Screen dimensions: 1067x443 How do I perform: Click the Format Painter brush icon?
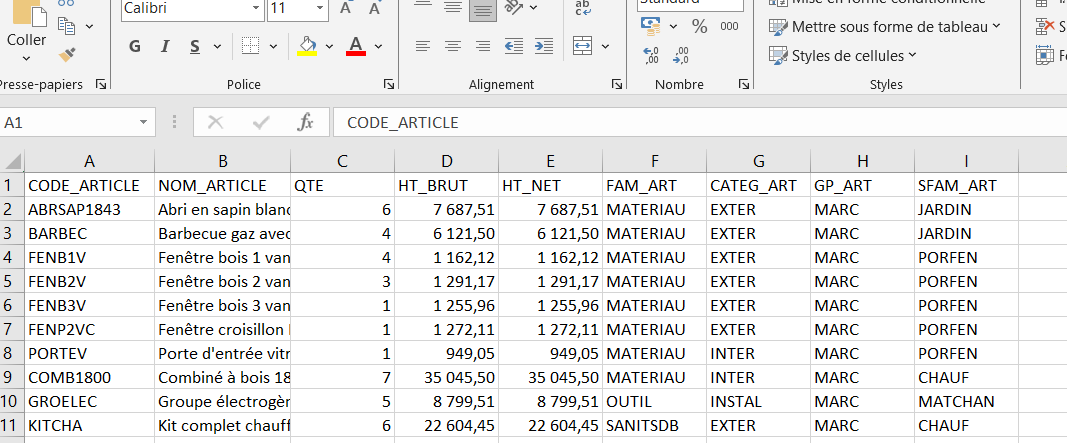pyautogui.click(x=67, y=54)
